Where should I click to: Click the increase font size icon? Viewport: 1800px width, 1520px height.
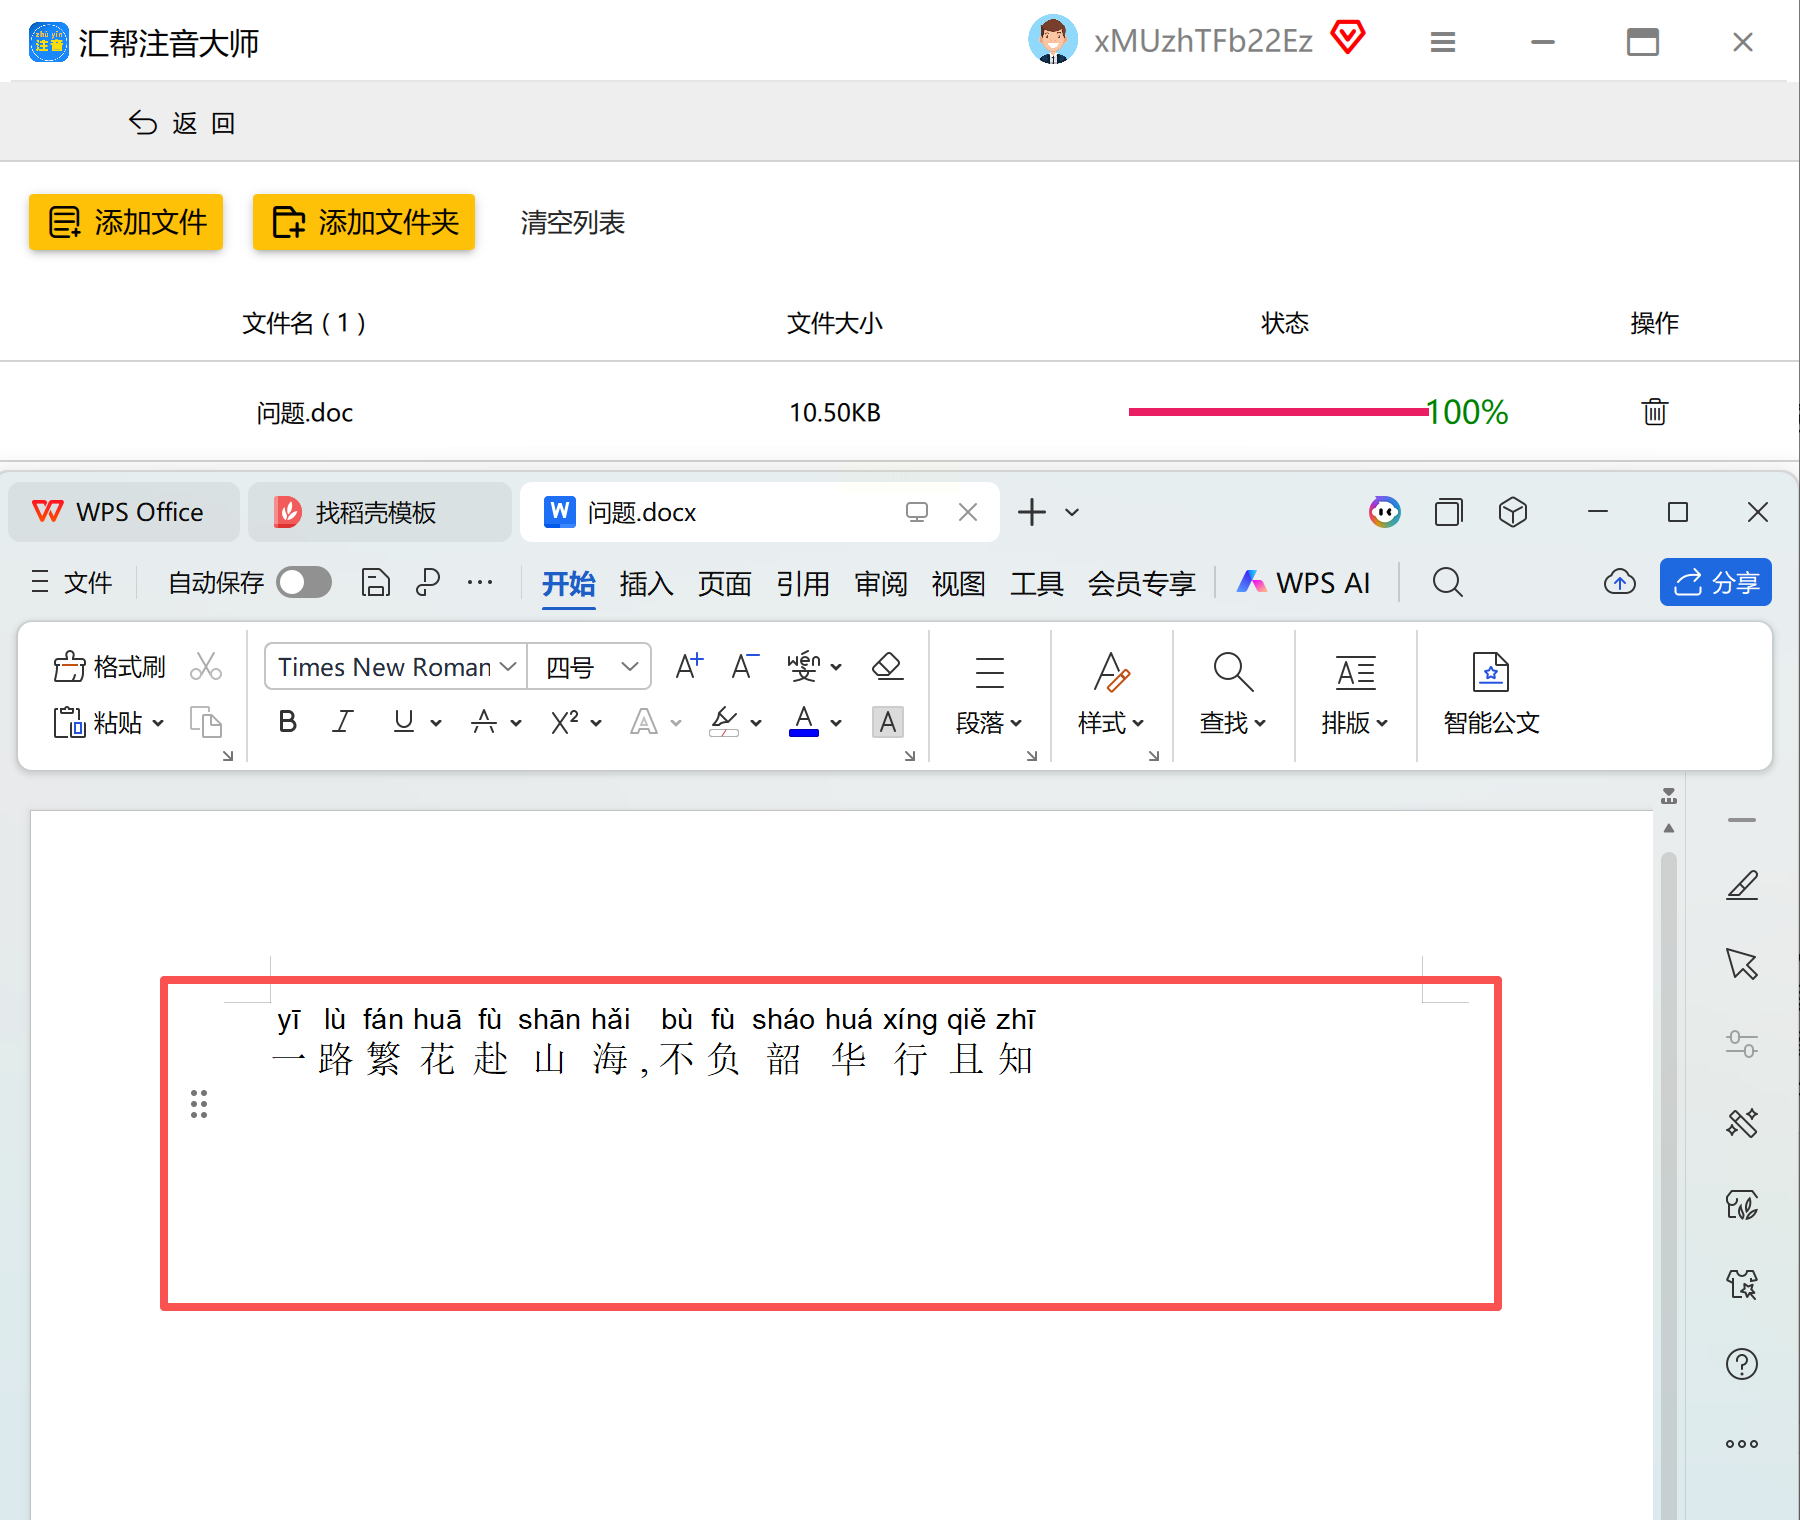(689, 666)
